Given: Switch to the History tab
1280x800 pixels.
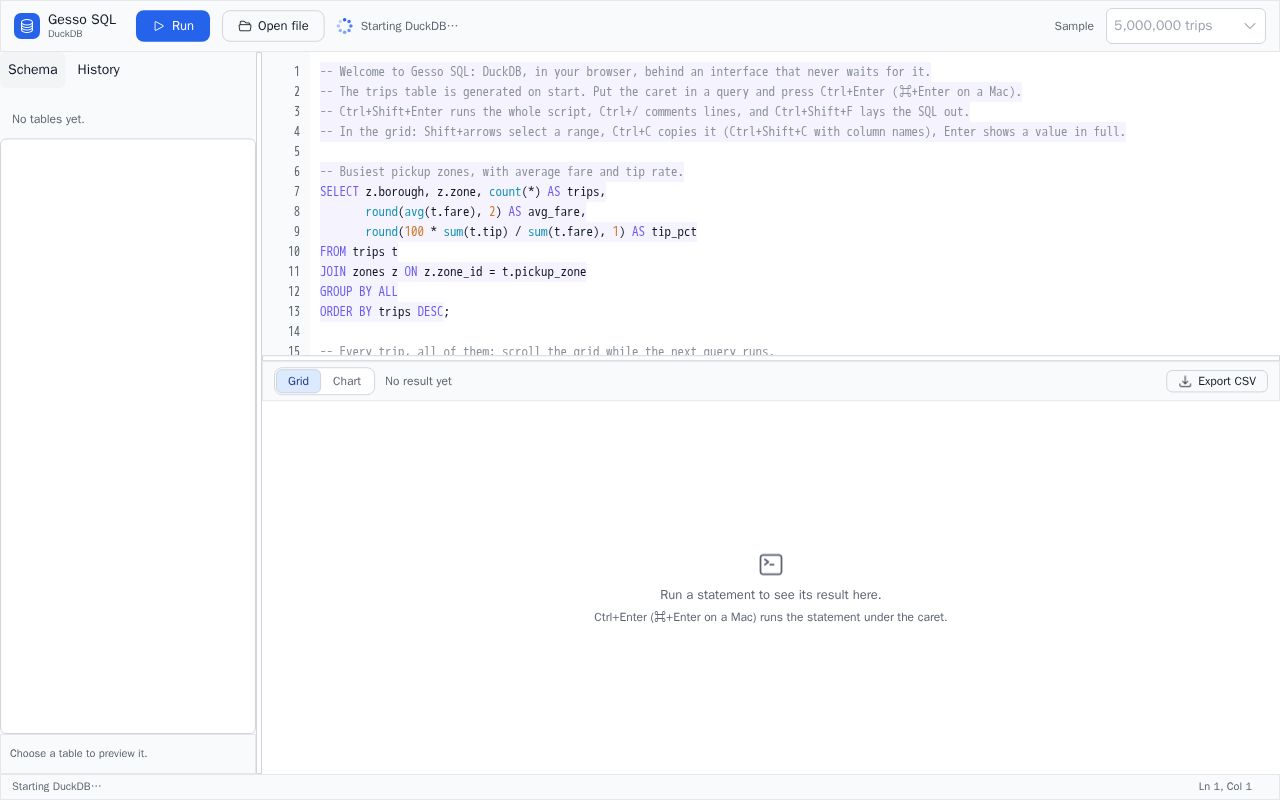Looking at the screenshot, I should pyautogui.click(x=99, y=69).
